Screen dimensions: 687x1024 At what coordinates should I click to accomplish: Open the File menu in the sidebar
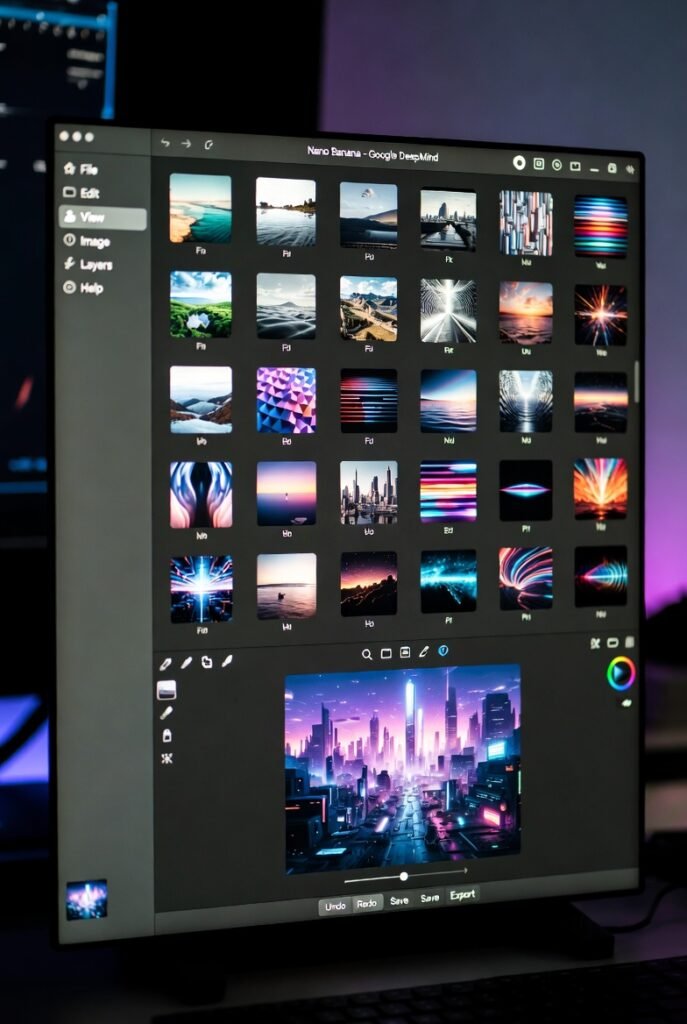(x=80, y=169)
